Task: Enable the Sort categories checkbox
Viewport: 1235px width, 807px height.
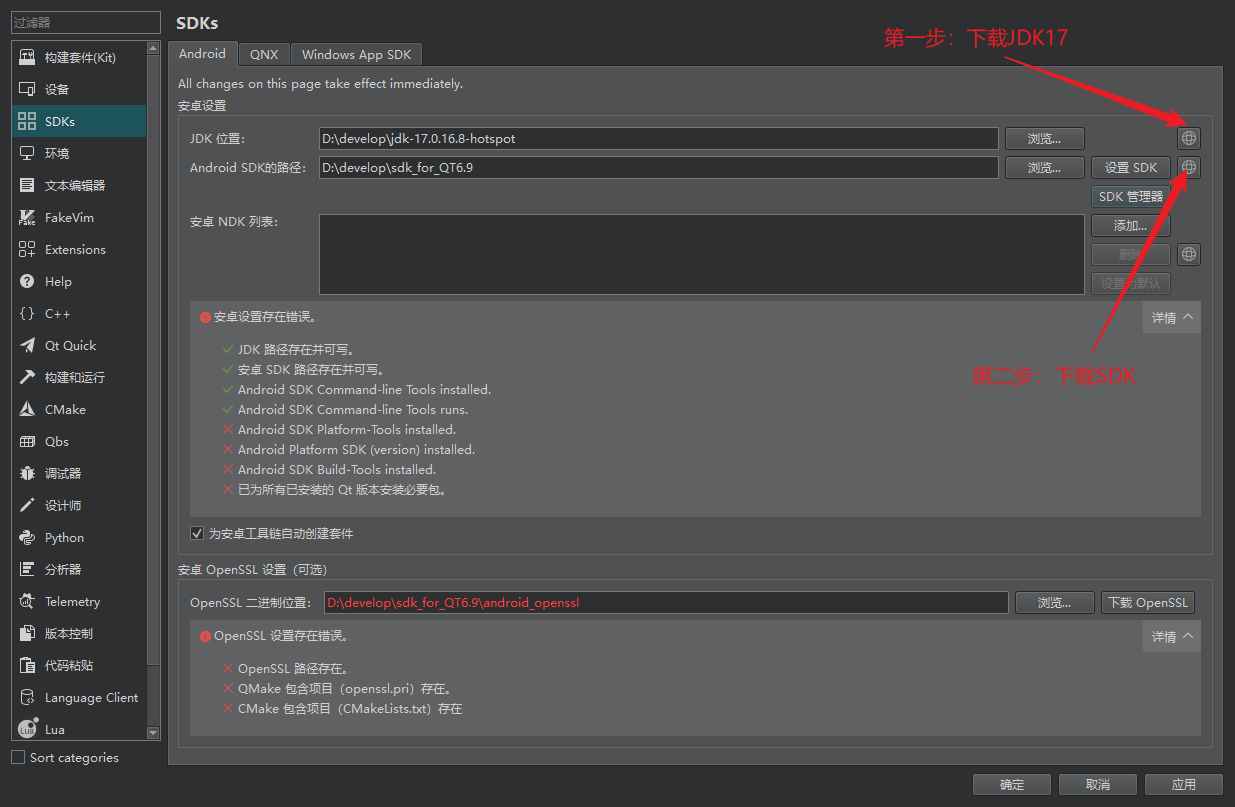Action: pos(18,757)
